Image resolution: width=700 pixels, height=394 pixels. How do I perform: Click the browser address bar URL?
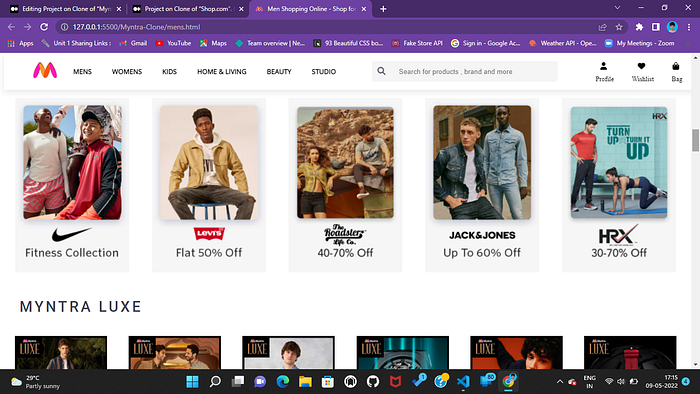point(137,27)
